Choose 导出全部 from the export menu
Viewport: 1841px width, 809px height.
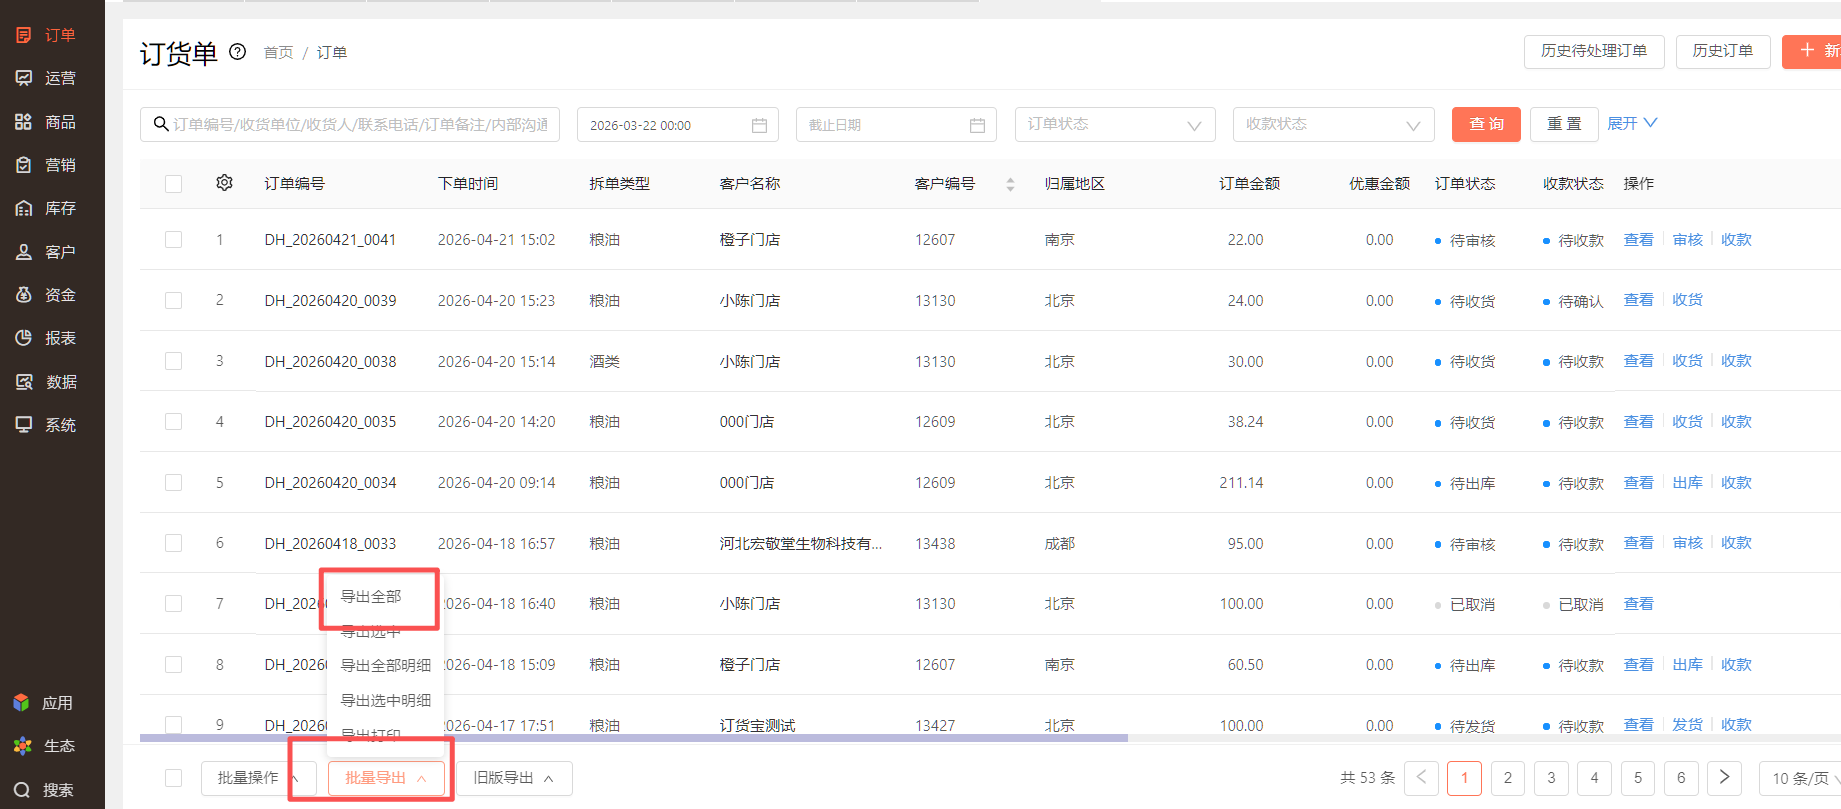pos(371,597)
